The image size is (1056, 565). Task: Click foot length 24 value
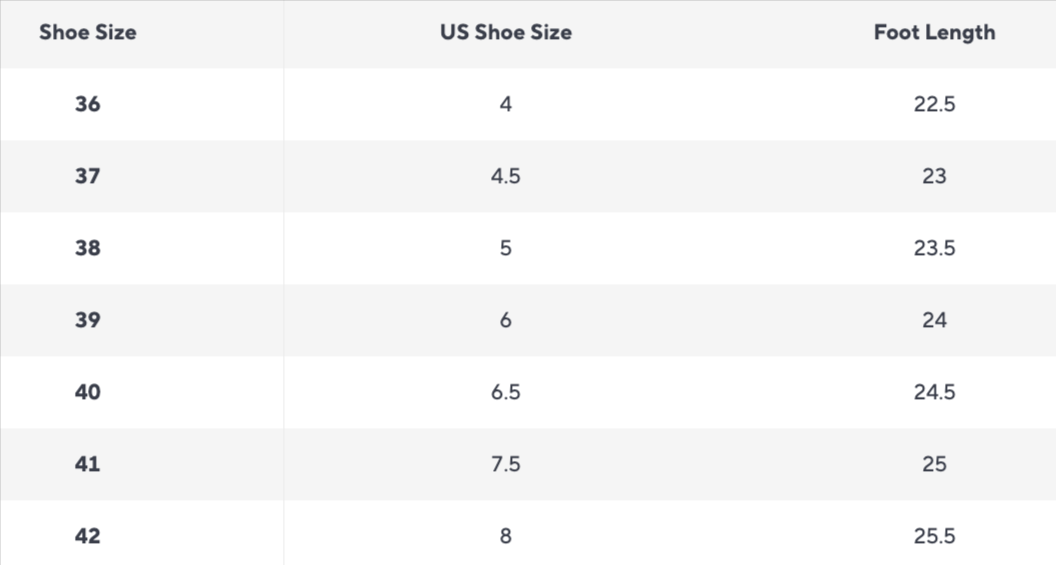point(934,320)
